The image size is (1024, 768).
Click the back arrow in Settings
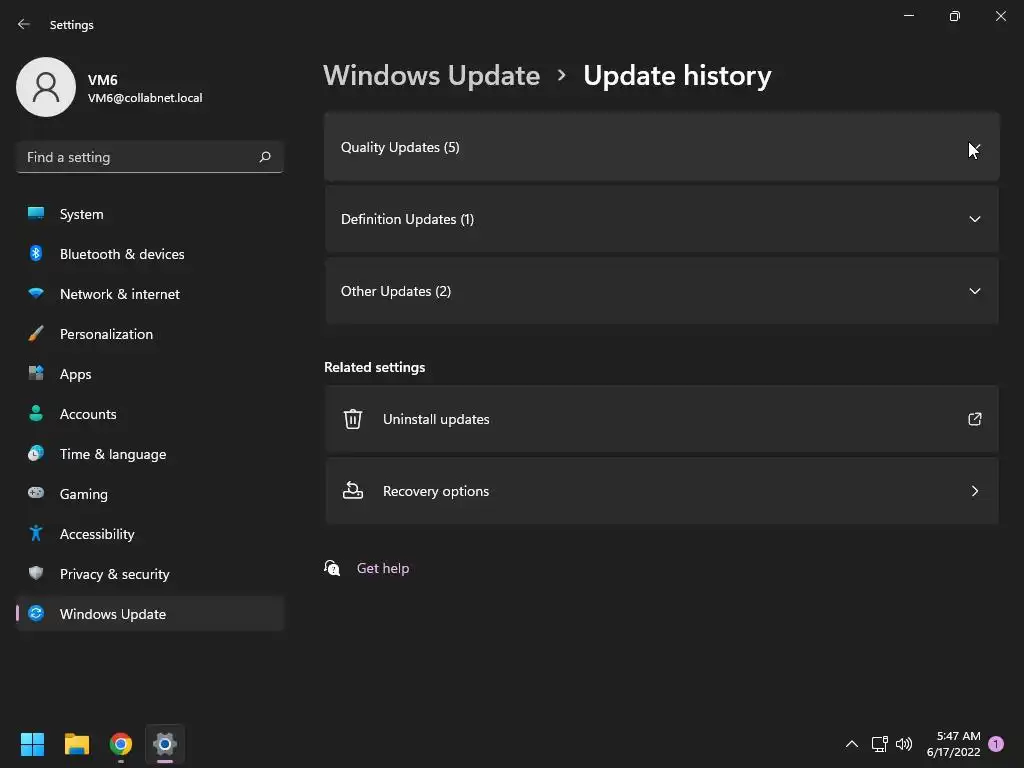tap(24, 24)
